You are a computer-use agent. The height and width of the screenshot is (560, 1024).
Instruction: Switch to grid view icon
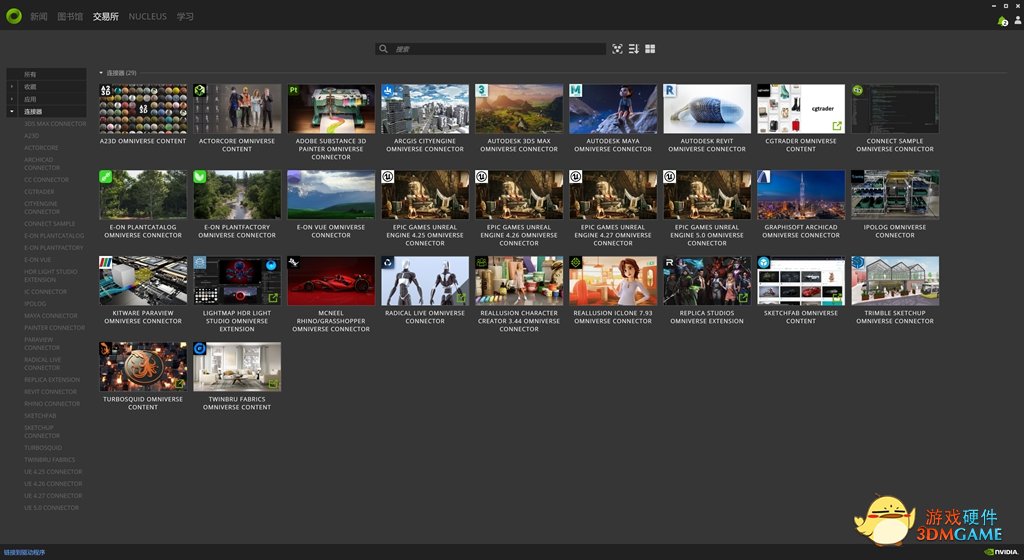(x=650, y=49)
